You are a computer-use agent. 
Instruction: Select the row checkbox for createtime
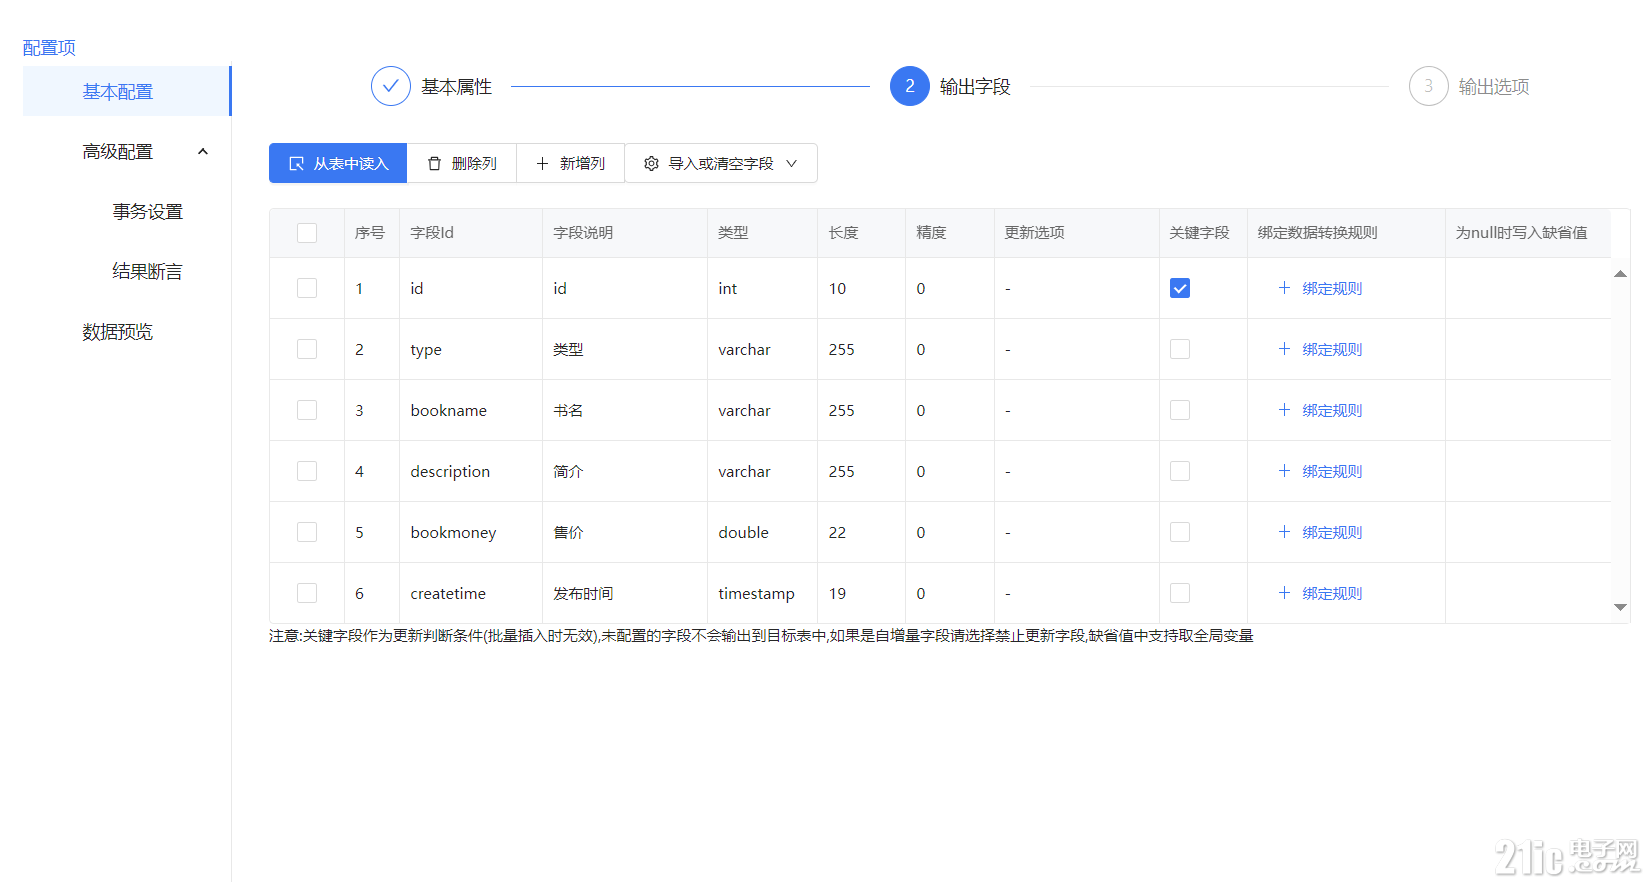(307, 593)
